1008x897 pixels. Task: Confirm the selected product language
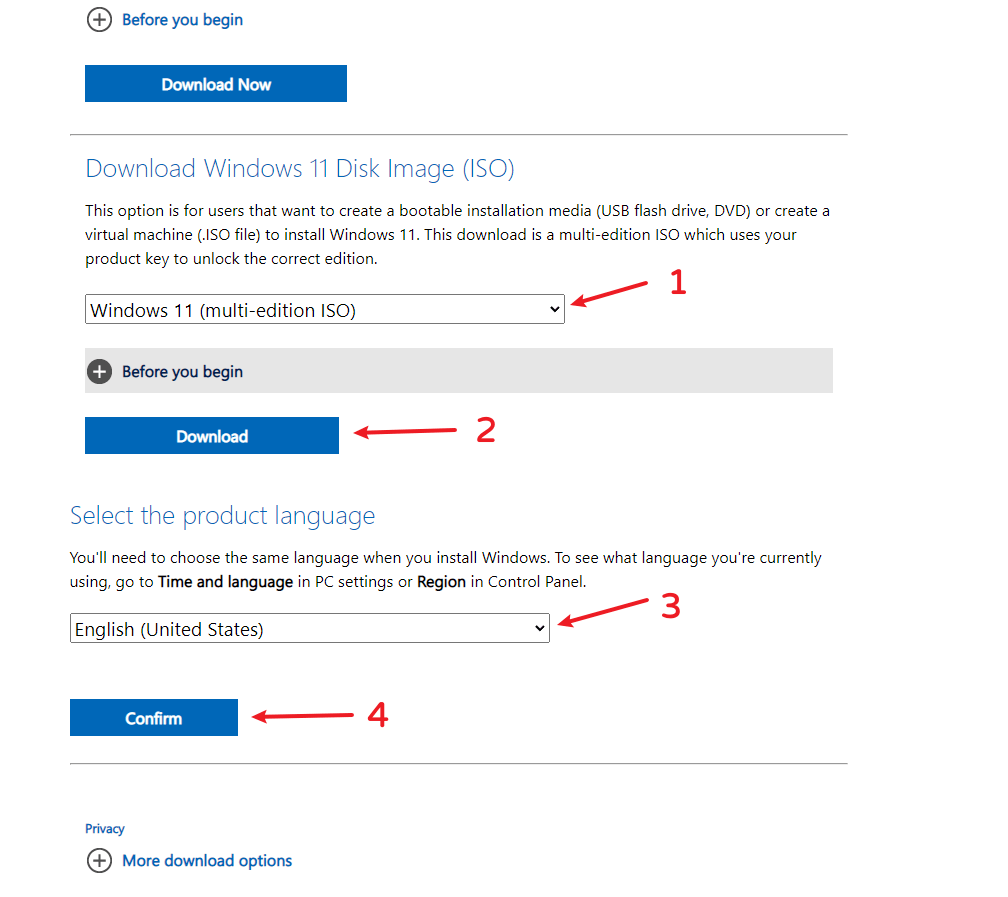pos(154,718)
